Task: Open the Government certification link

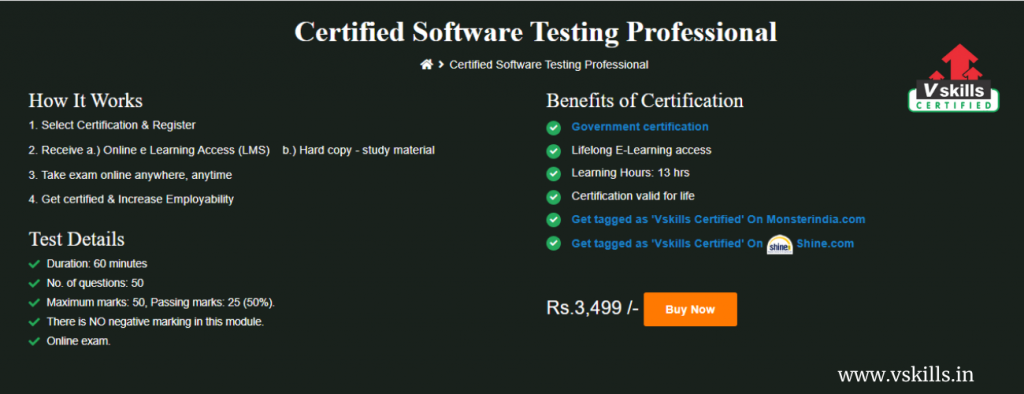Action: [x=639, y=127]
